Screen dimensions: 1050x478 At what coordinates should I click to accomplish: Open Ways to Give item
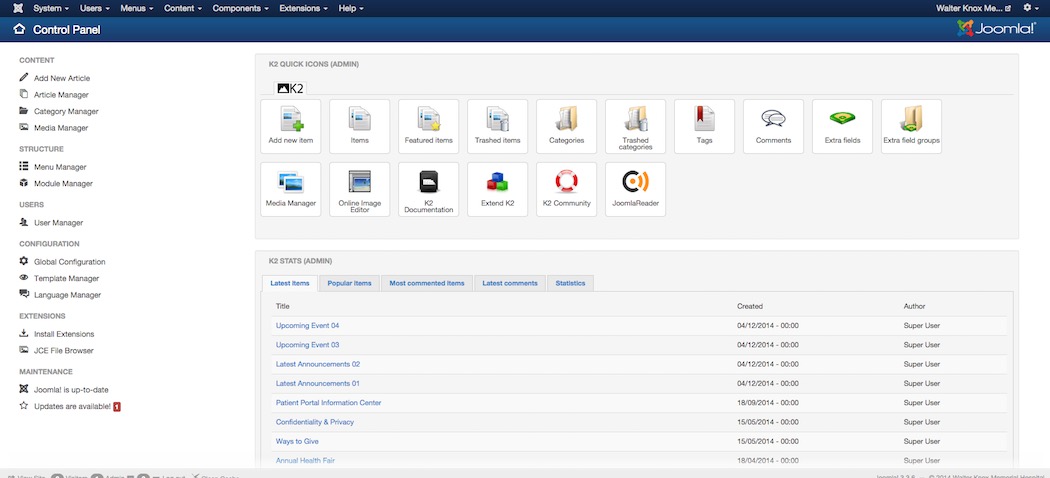click(x=297, y=442)
